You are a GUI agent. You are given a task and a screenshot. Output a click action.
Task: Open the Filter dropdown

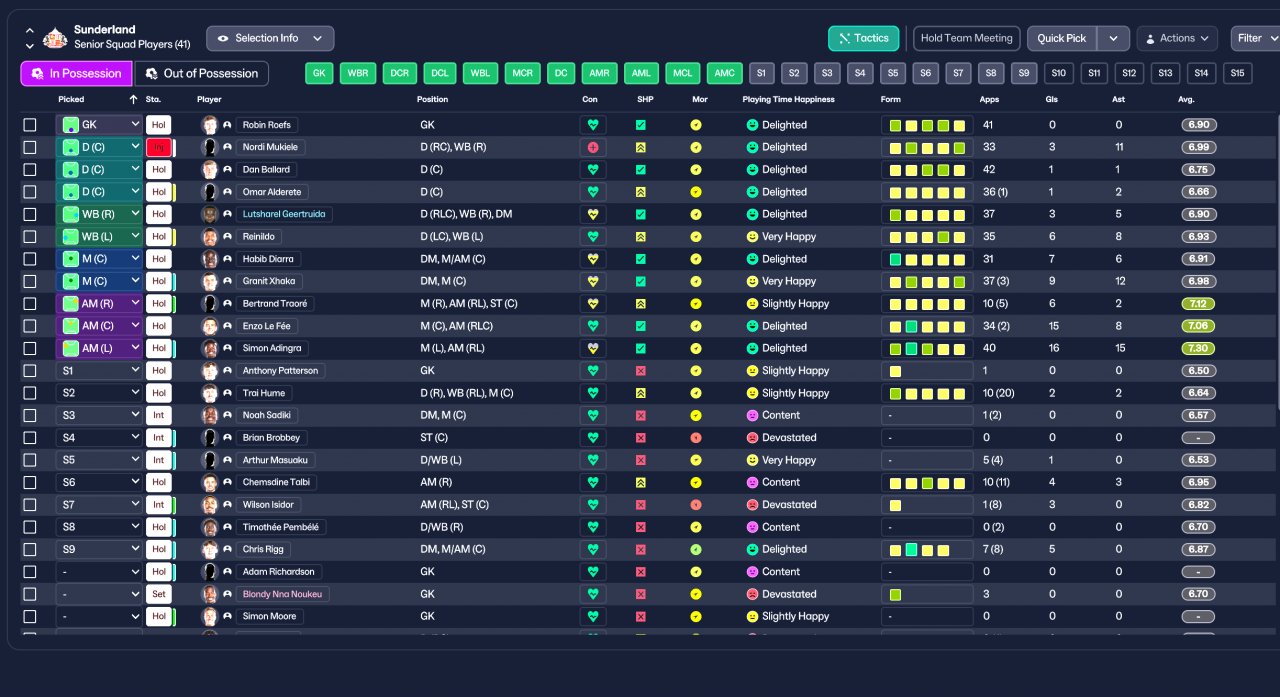pyautogui.click(x=1255, y=38)
